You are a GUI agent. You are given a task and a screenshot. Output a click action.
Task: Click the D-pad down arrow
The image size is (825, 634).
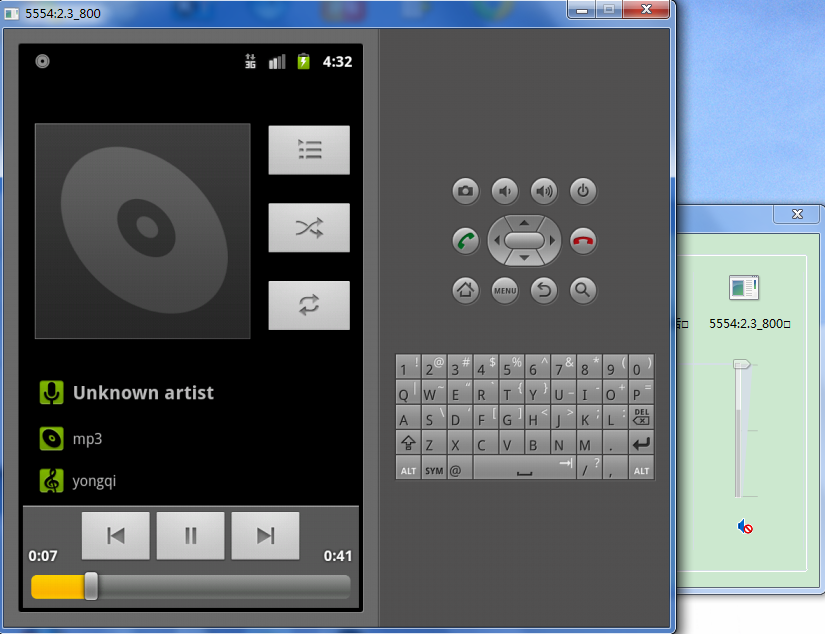pos(524,258)
